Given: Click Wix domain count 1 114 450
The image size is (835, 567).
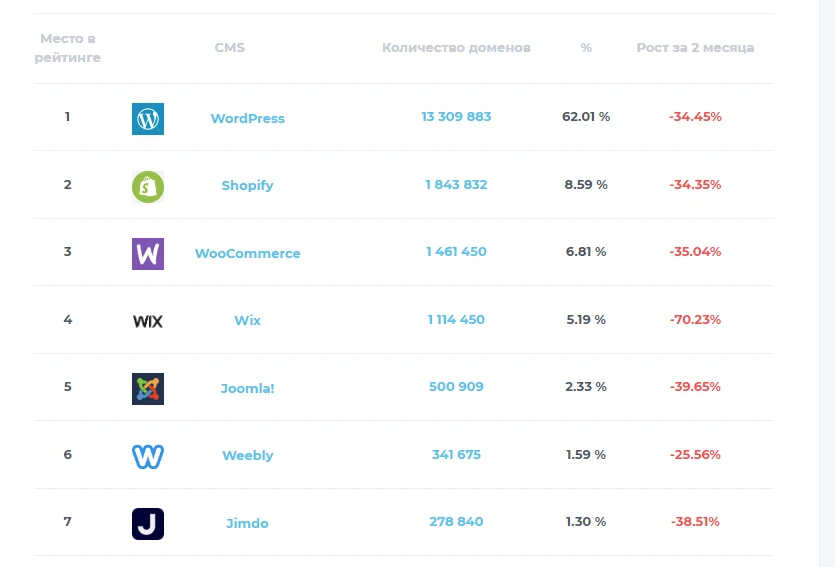Looking at the screenshot, I should click(x=456, y=319).
